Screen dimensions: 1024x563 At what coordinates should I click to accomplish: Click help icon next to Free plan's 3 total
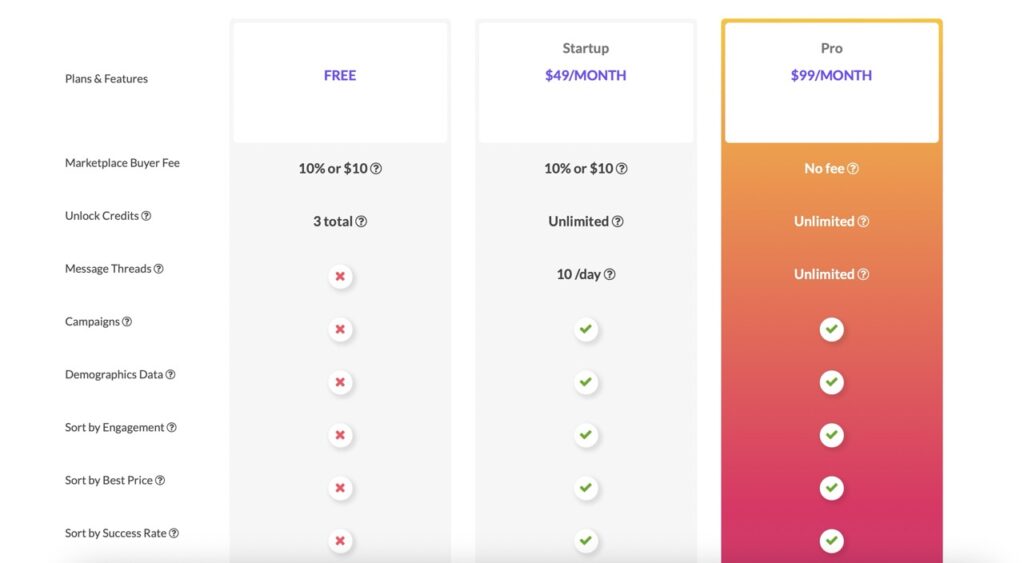tap(361, 222)
